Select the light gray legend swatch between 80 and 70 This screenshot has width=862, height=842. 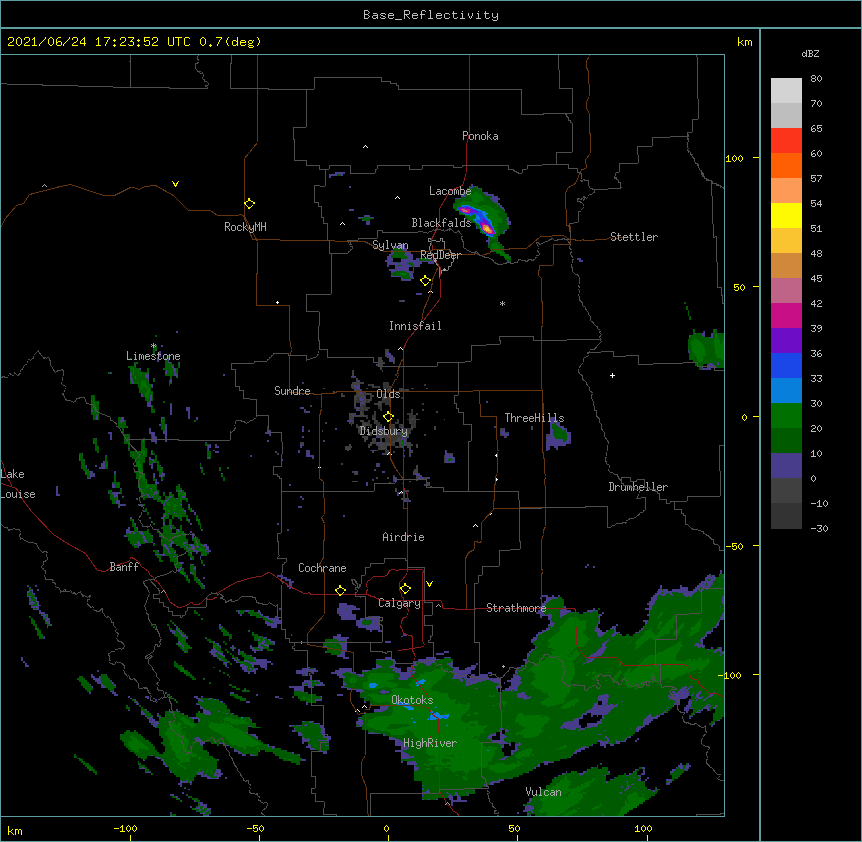point(786,91)
